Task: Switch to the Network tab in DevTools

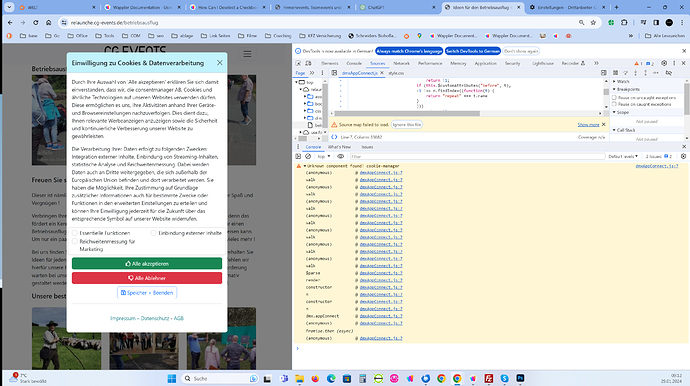Action: (x=401, y=63)
